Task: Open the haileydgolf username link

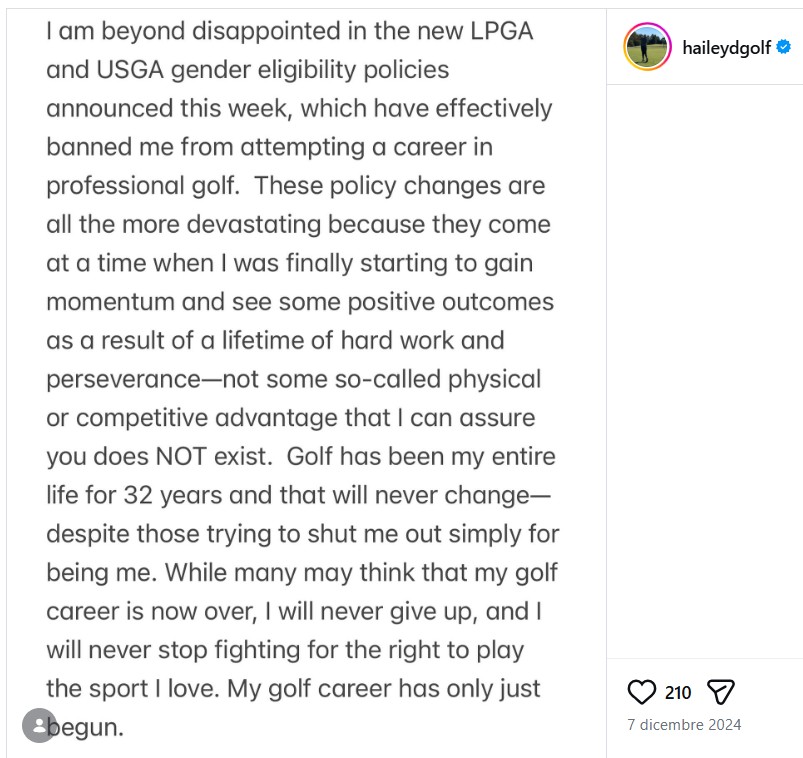Action: click(x=728, y=47)
